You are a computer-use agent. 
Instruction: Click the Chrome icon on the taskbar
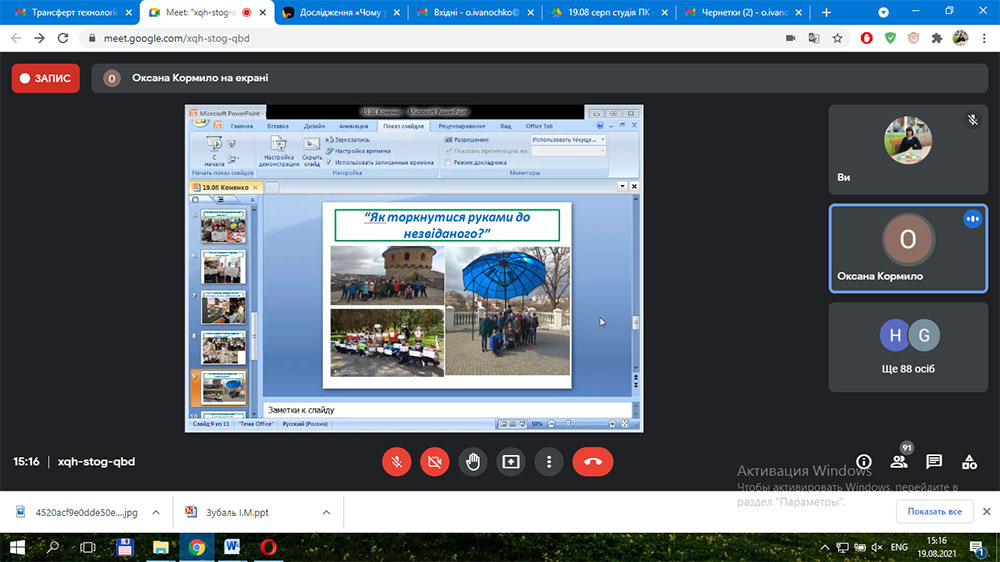[196, 547]
